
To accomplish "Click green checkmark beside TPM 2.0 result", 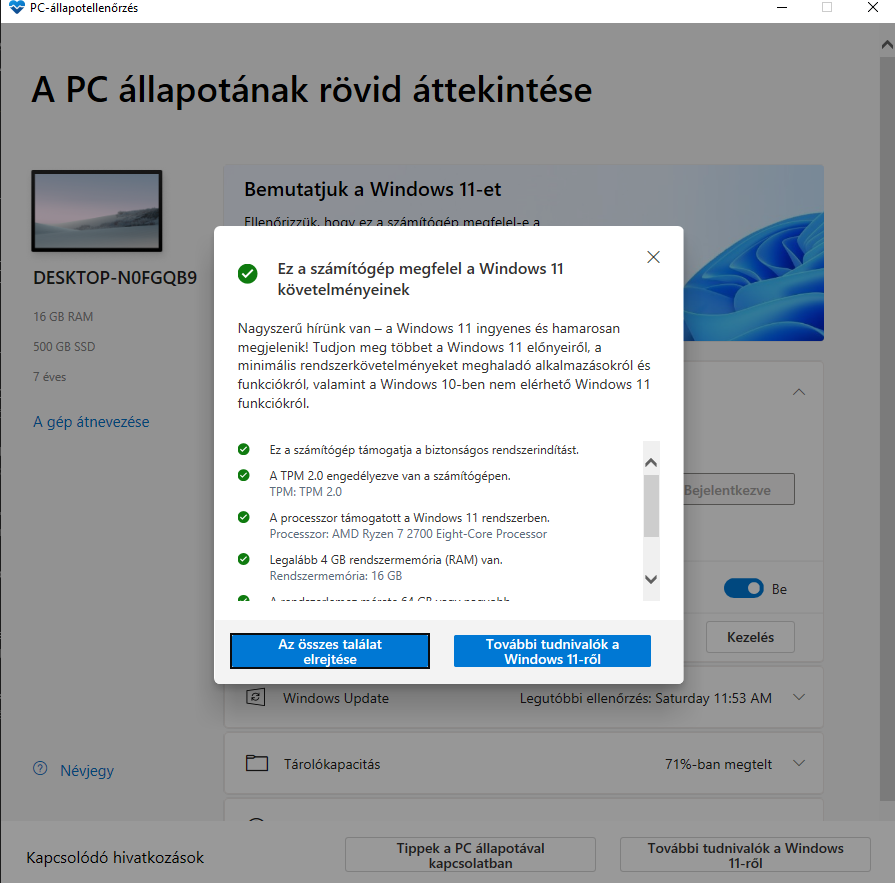I will [x=244, y=475].
